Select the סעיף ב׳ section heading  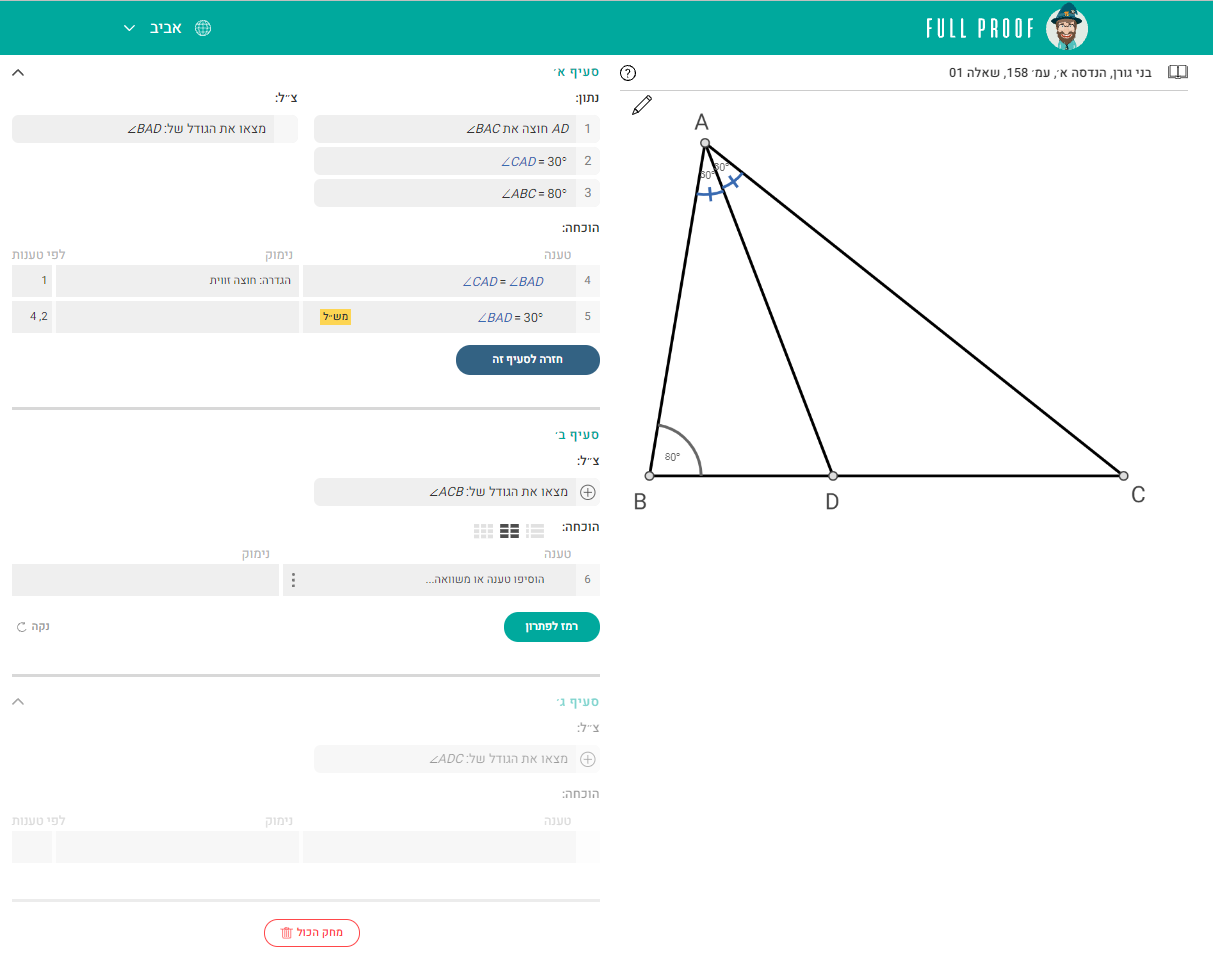[x=577, y=435]
